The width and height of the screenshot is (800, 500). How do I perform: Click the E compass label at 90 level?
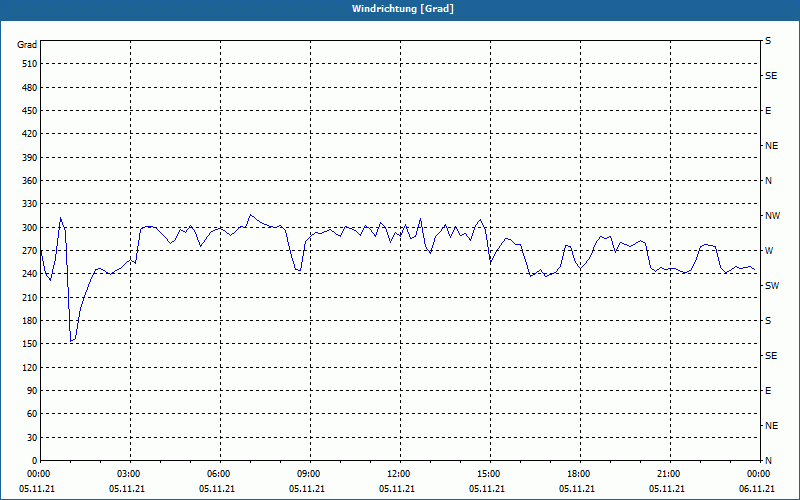[x=768, y=391]
